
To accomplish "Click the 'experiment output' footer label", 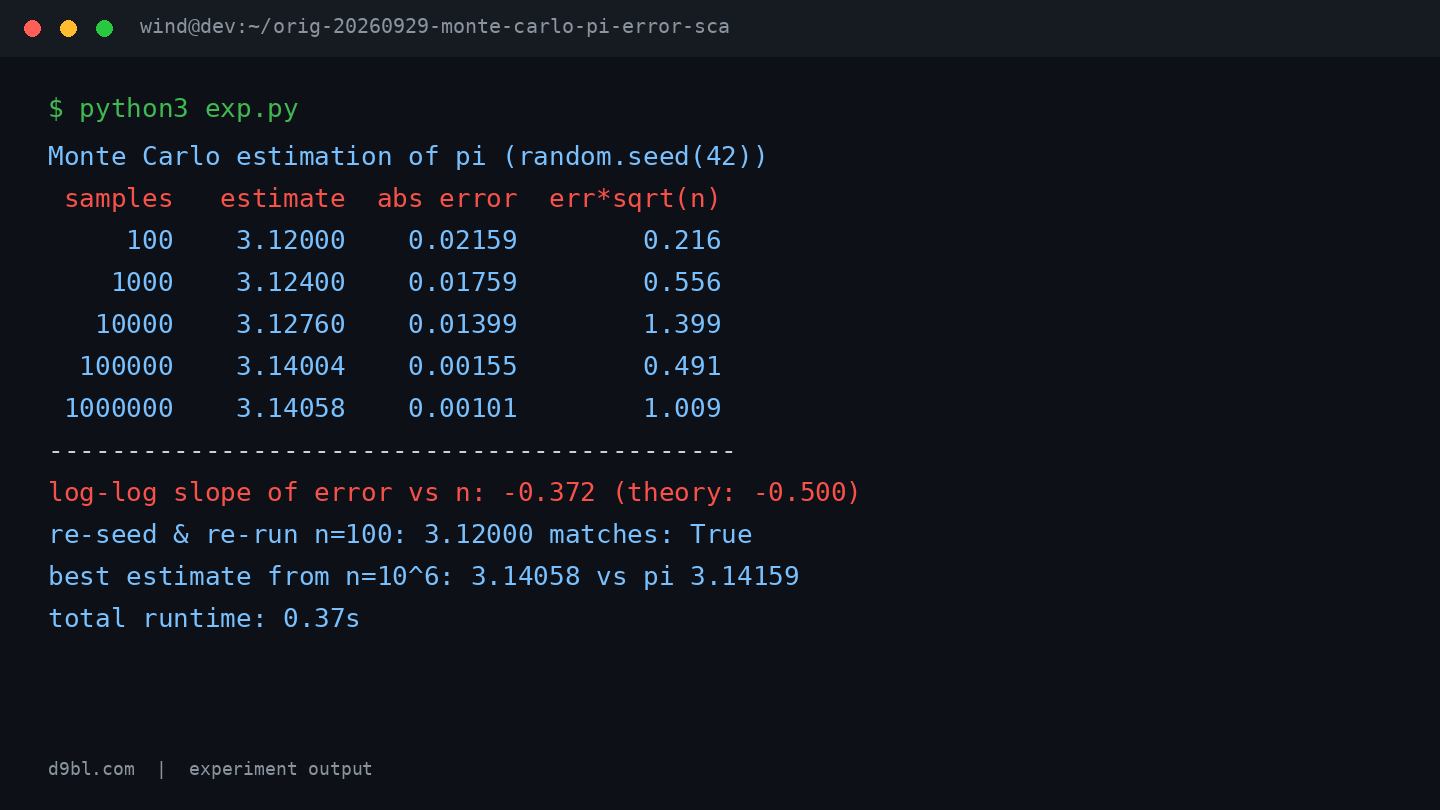I will pyautogui.click(x=281, y=769).
